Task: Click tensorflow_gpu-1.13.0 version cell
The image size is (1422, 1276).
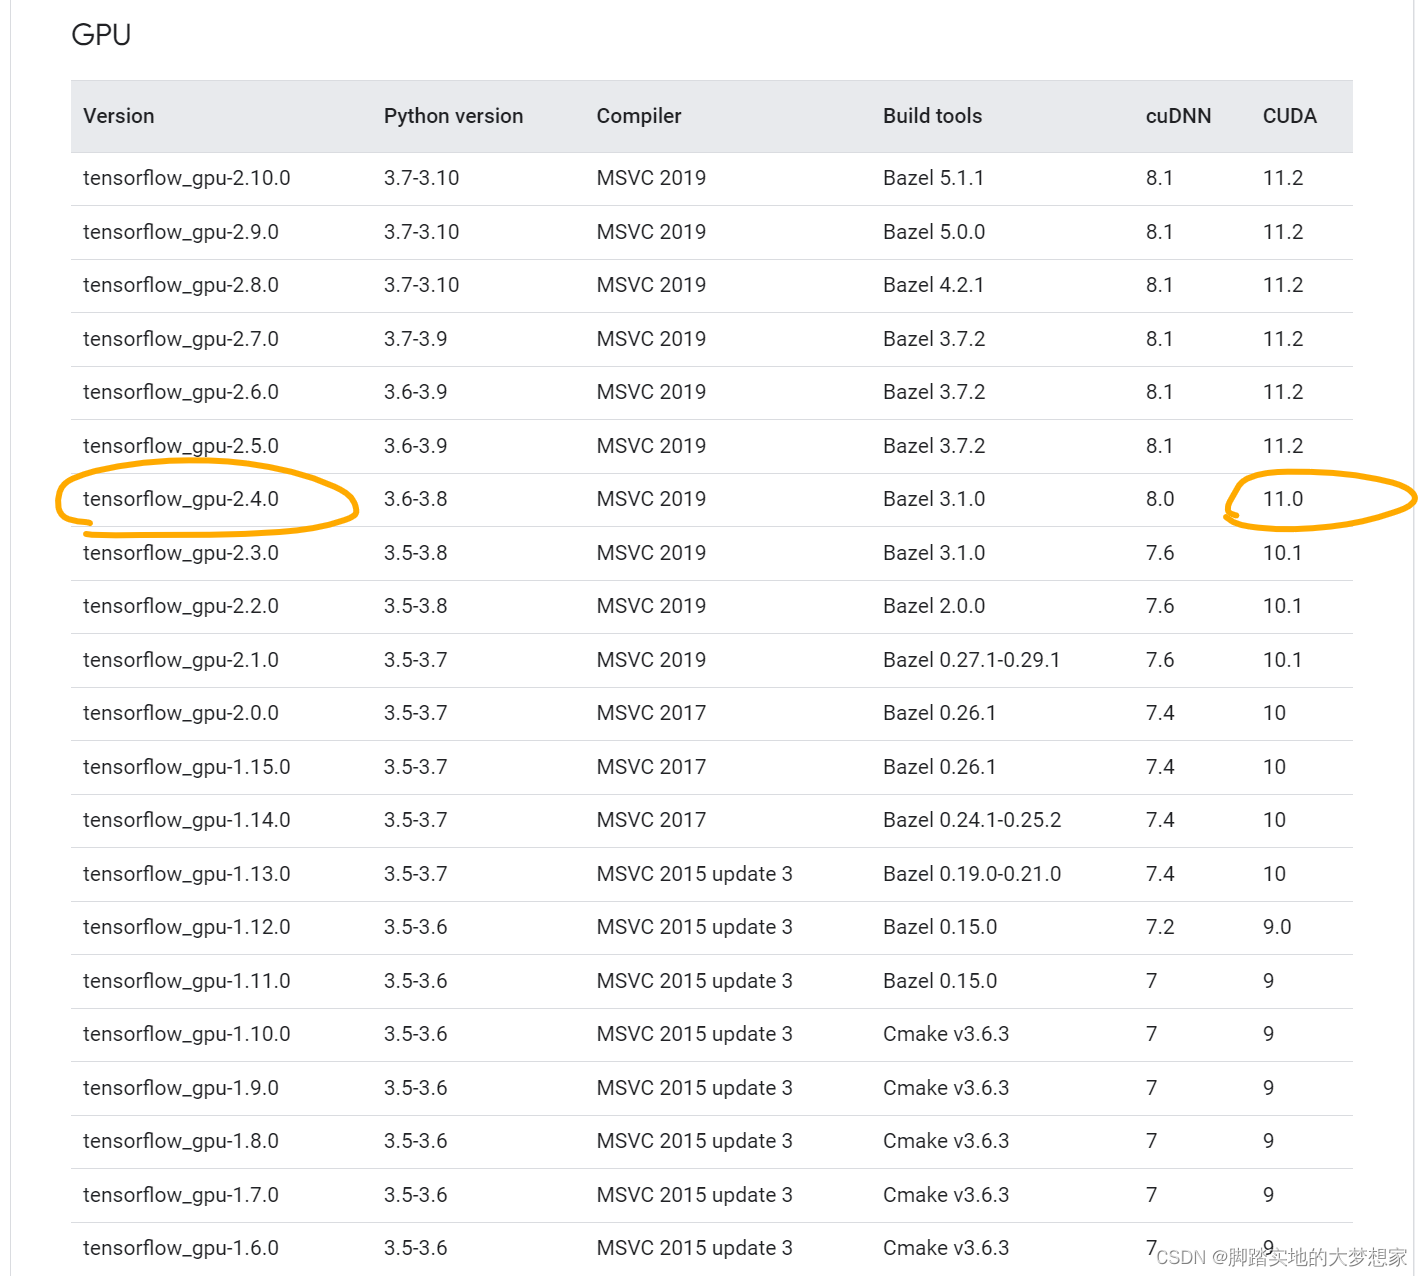Action: click(x=187, y=874)
